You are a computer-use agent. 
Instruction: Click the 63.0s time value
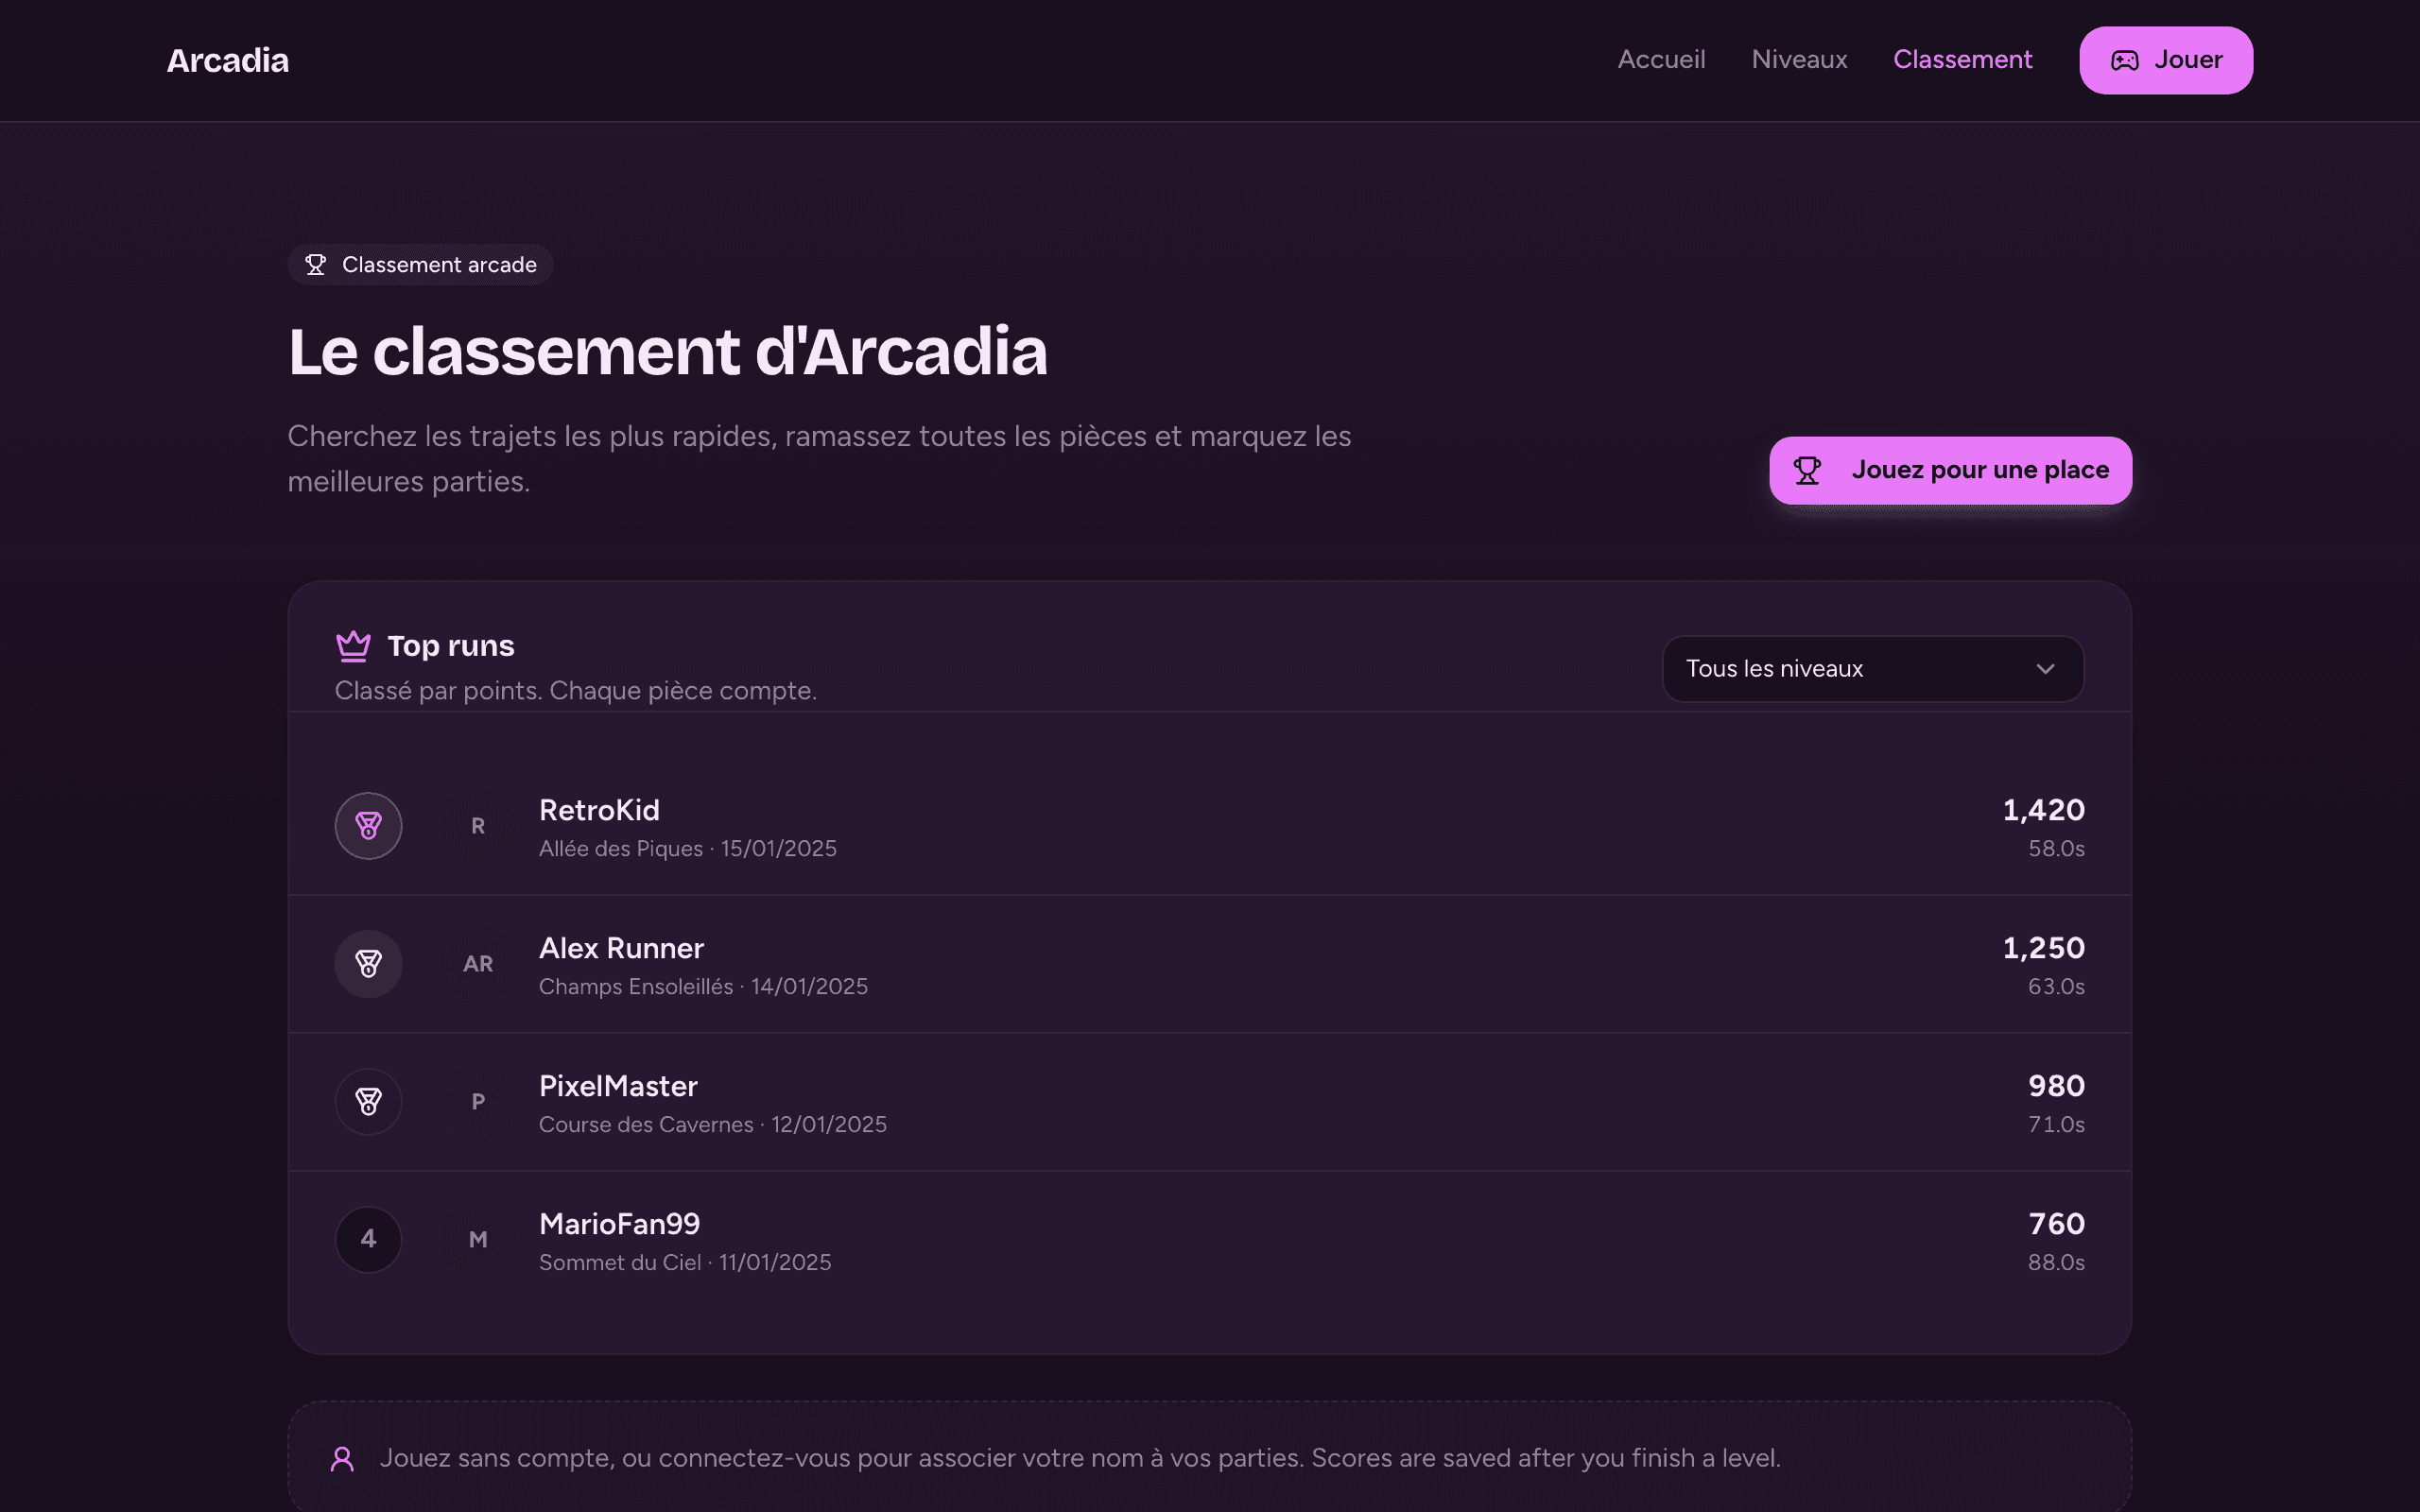(2056, 987)
